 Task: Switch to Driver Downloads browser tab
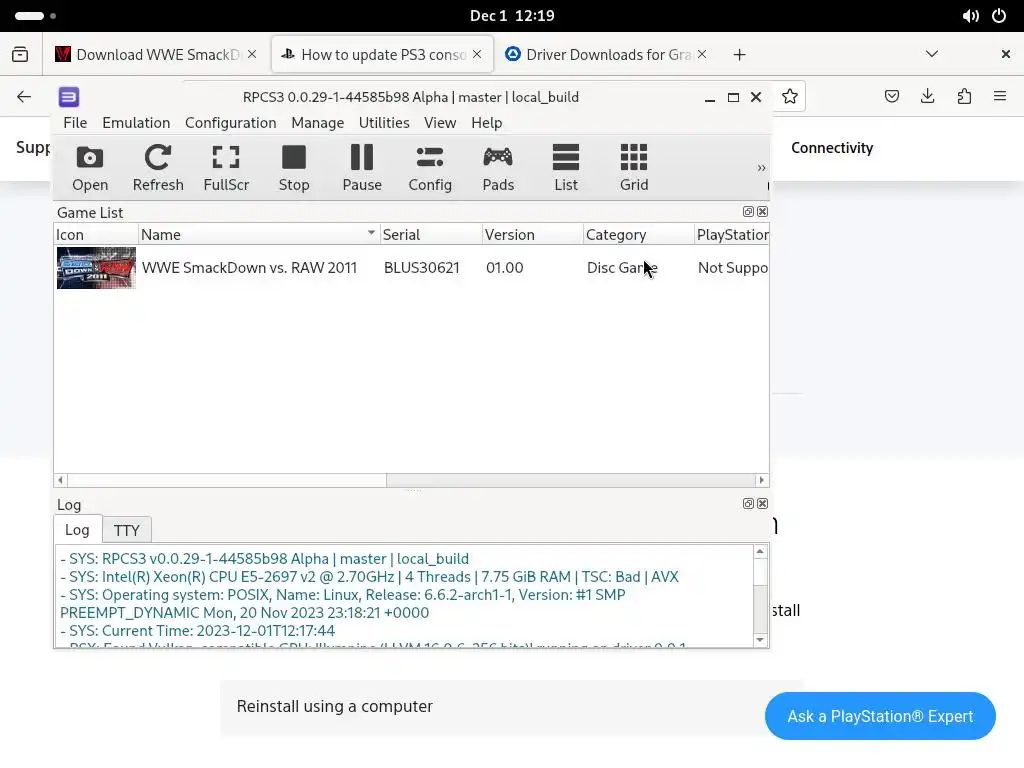[607, 54]
